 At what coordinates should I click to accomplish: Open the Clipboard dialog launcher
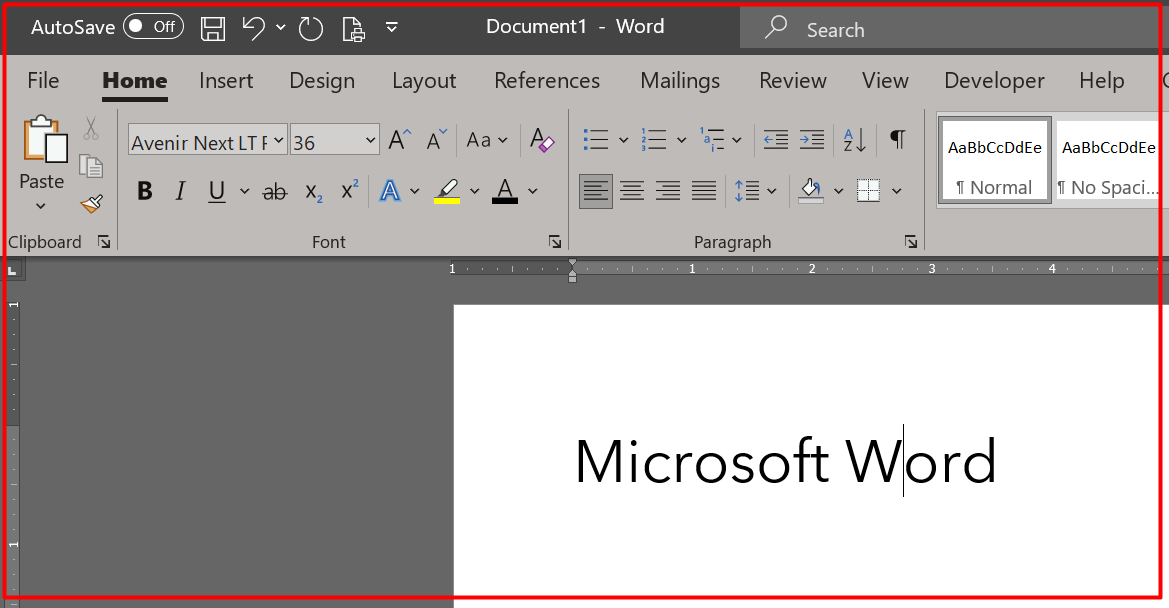(104, 241)
